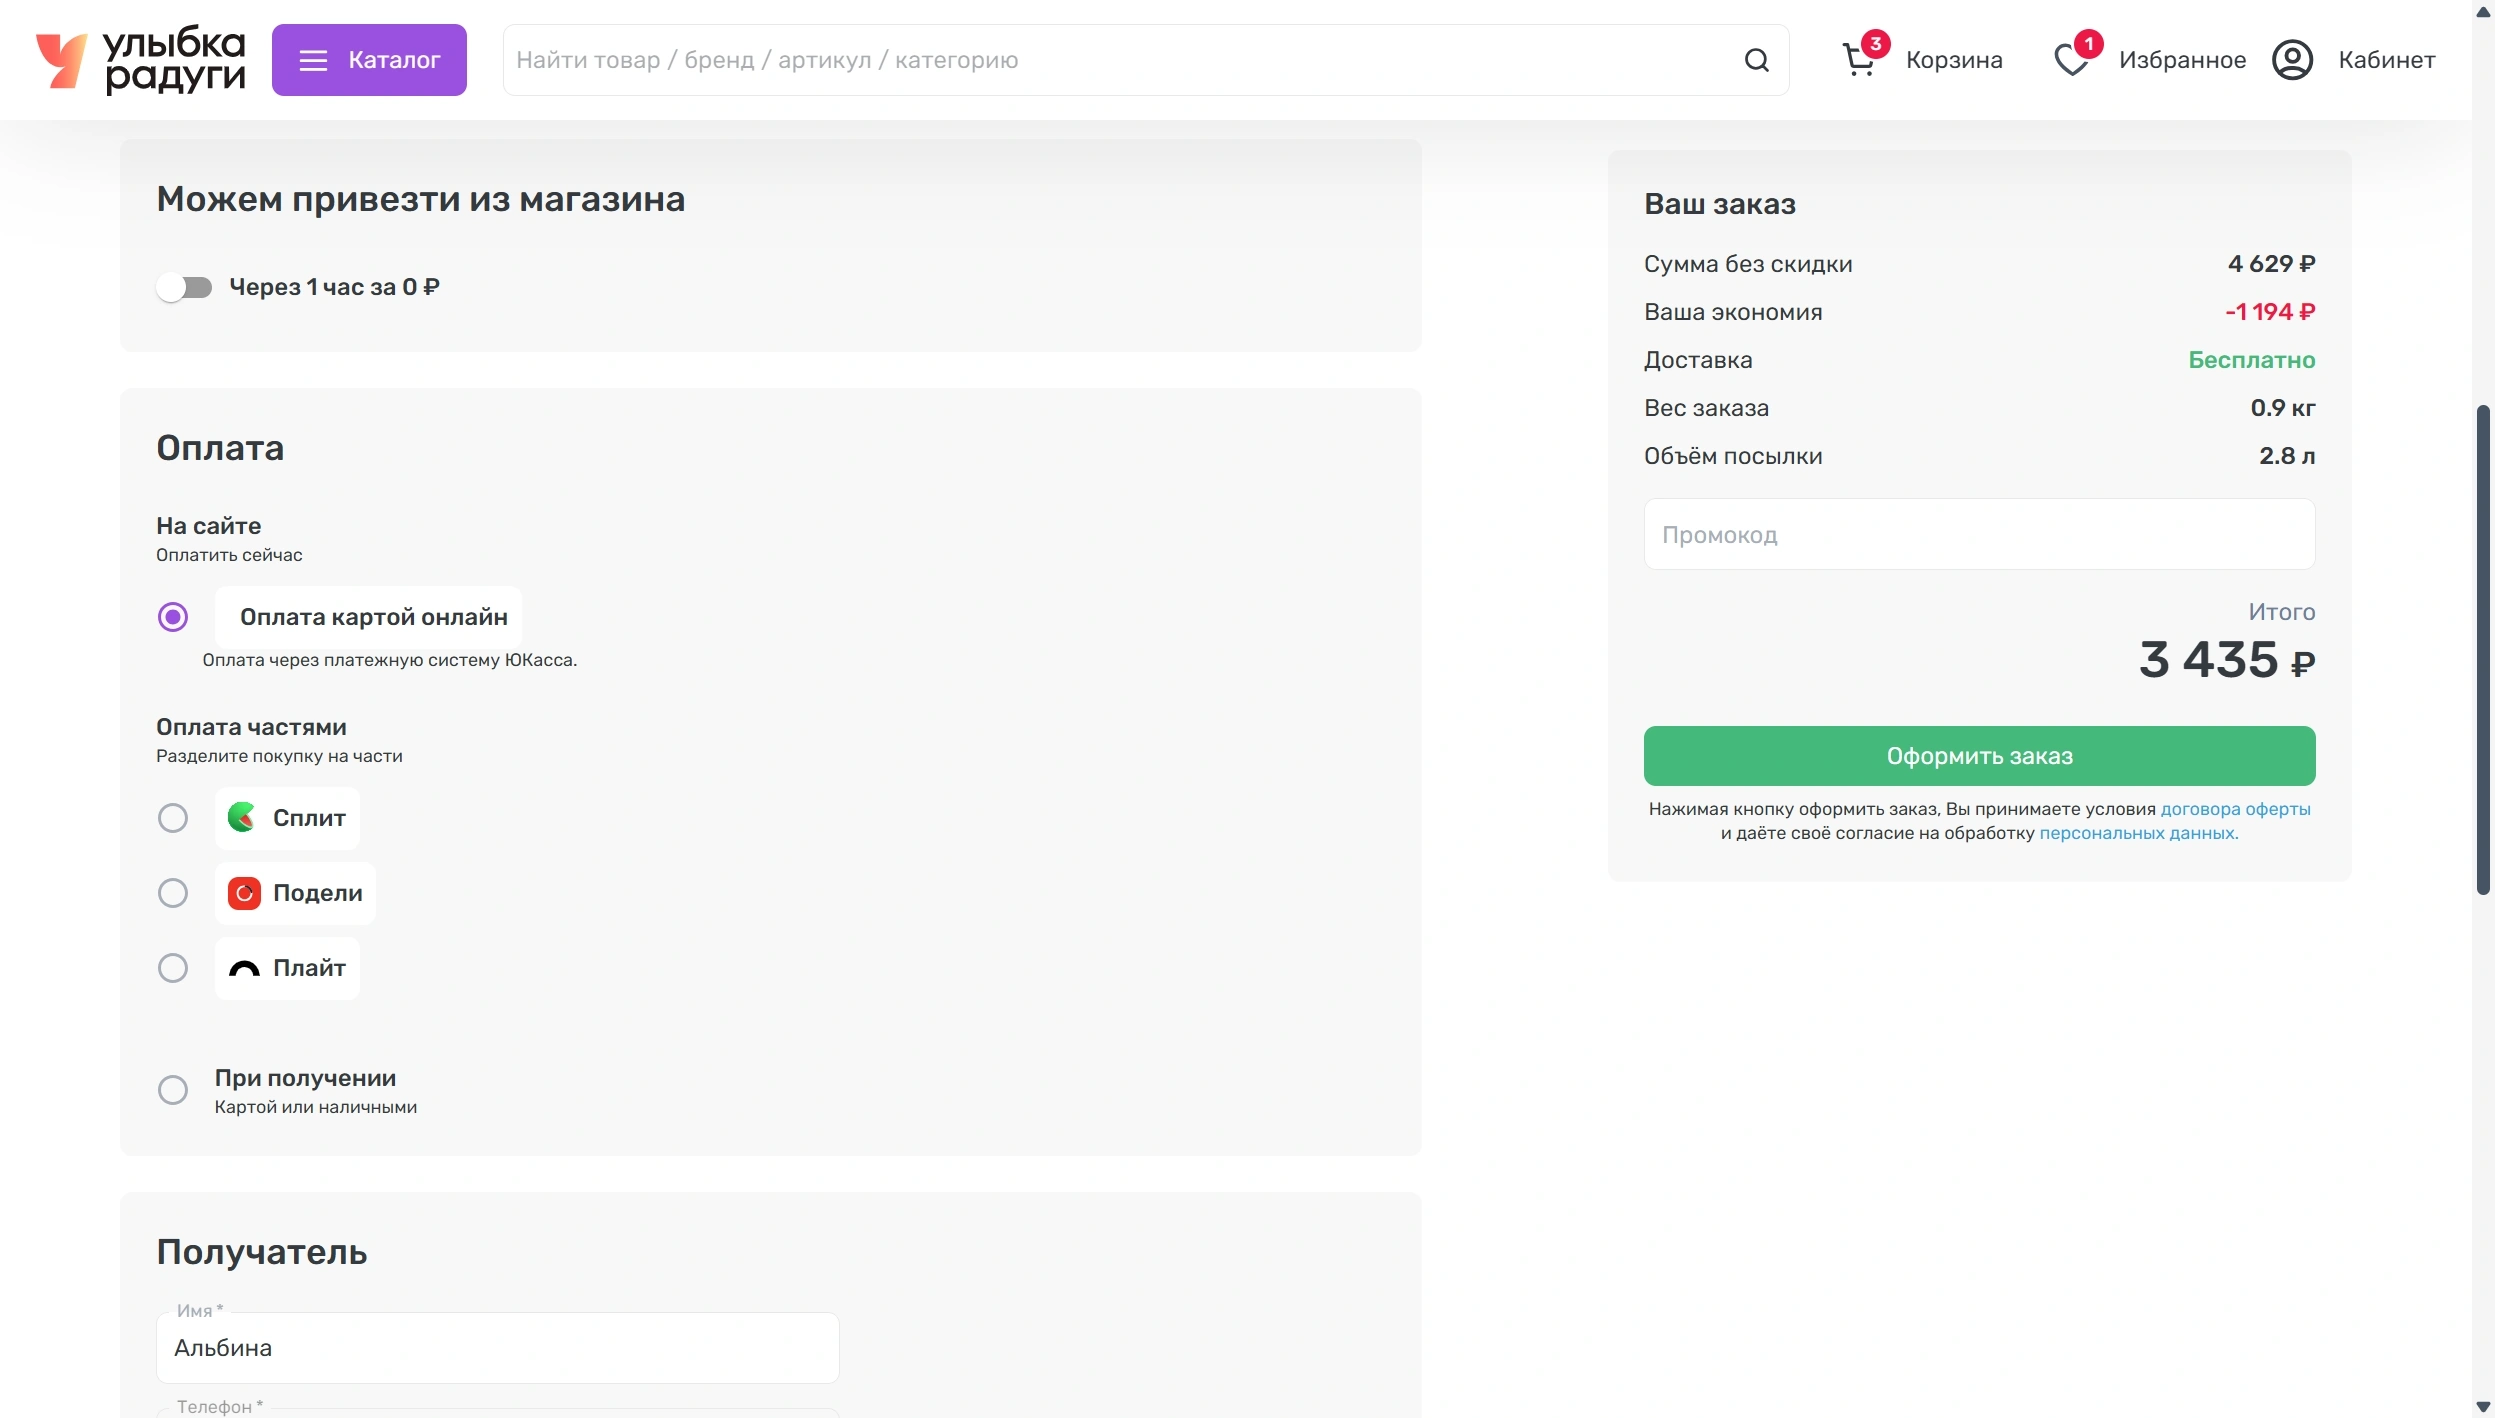Click the Сплит payment logo
This screenshot has width=2495, height=1418.
[x=242, y=818]
